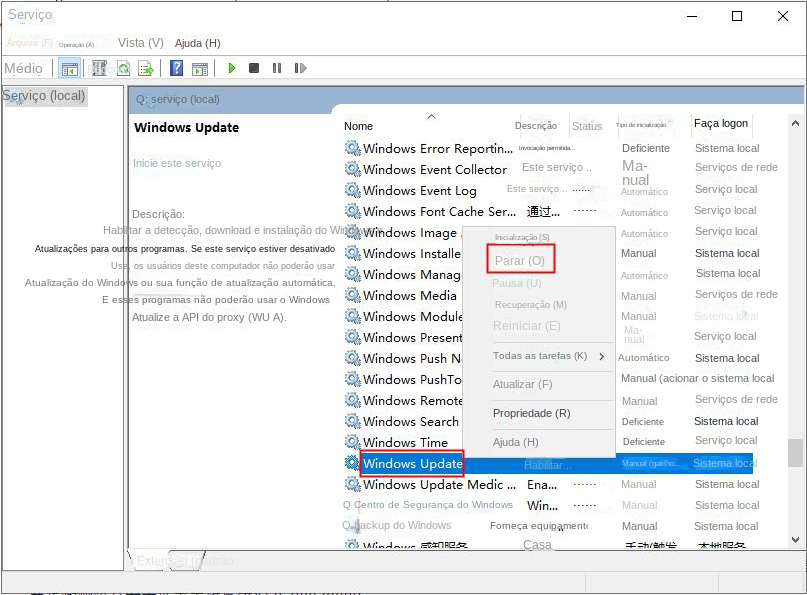Toggle the console tree pane icon
This screenshot has height=595, width=807.
pyautogui.click(x=69, y=68)
